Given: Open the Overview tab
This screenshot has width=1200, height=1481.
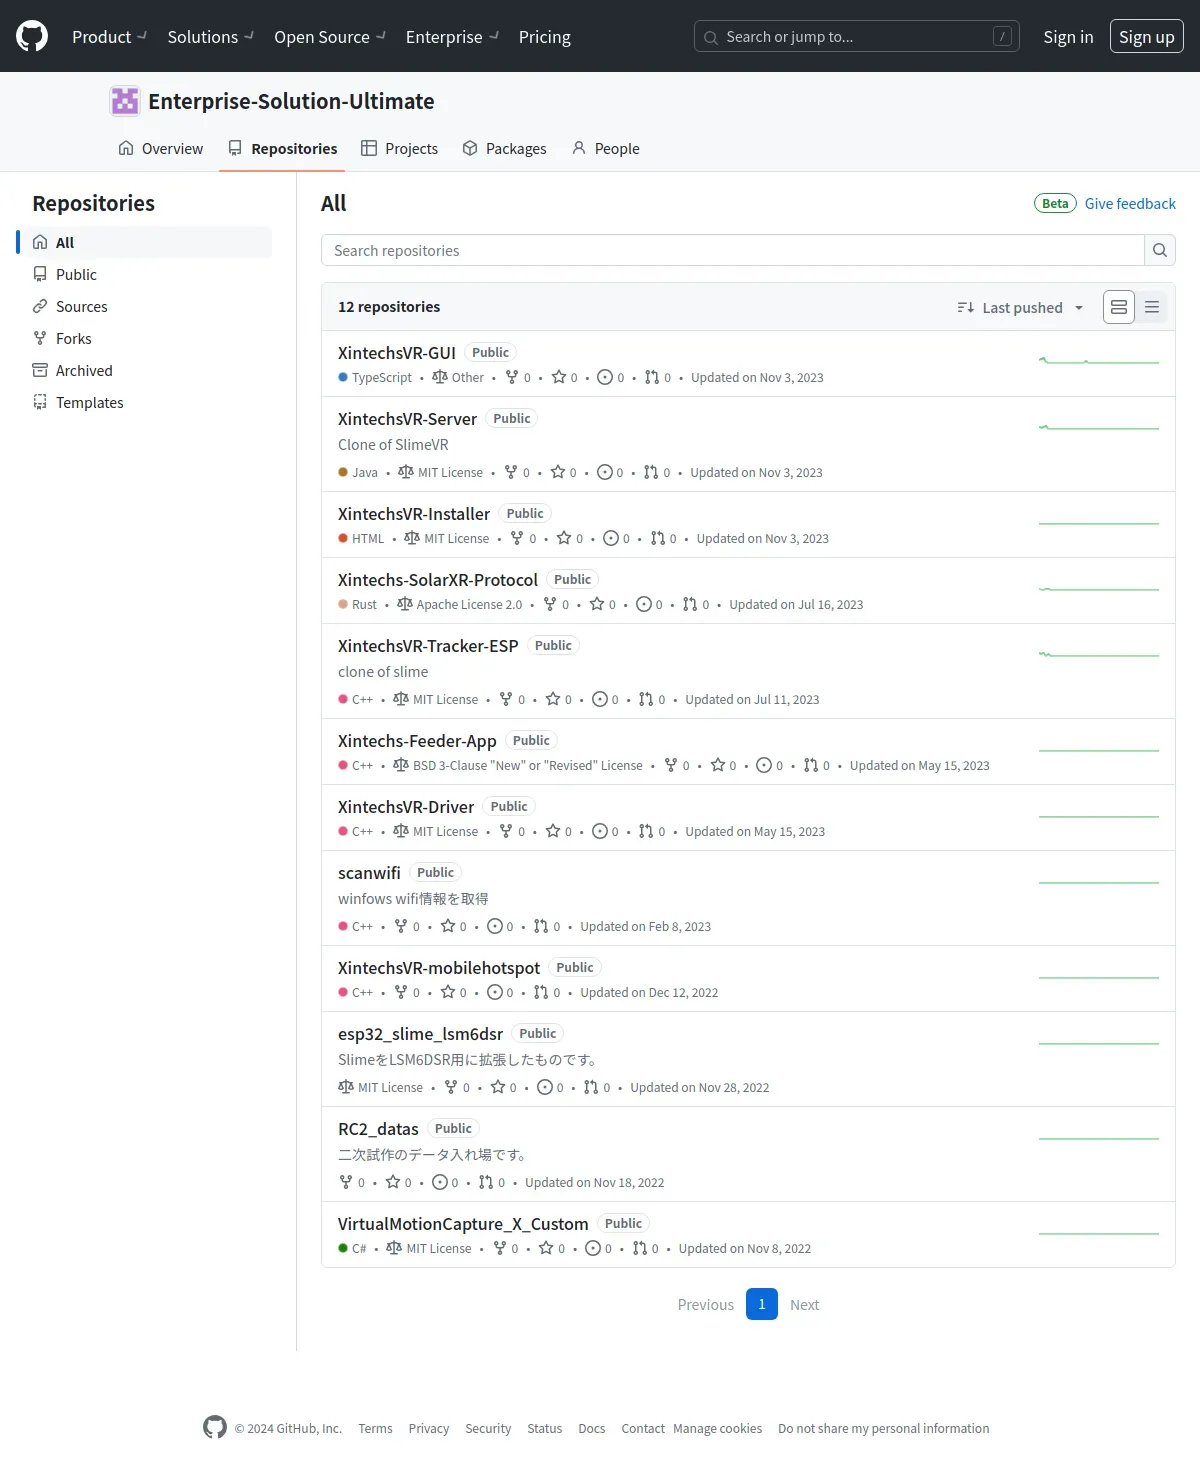Looking at the screenshot, I should pyautogui.click(x=160, y=148).
